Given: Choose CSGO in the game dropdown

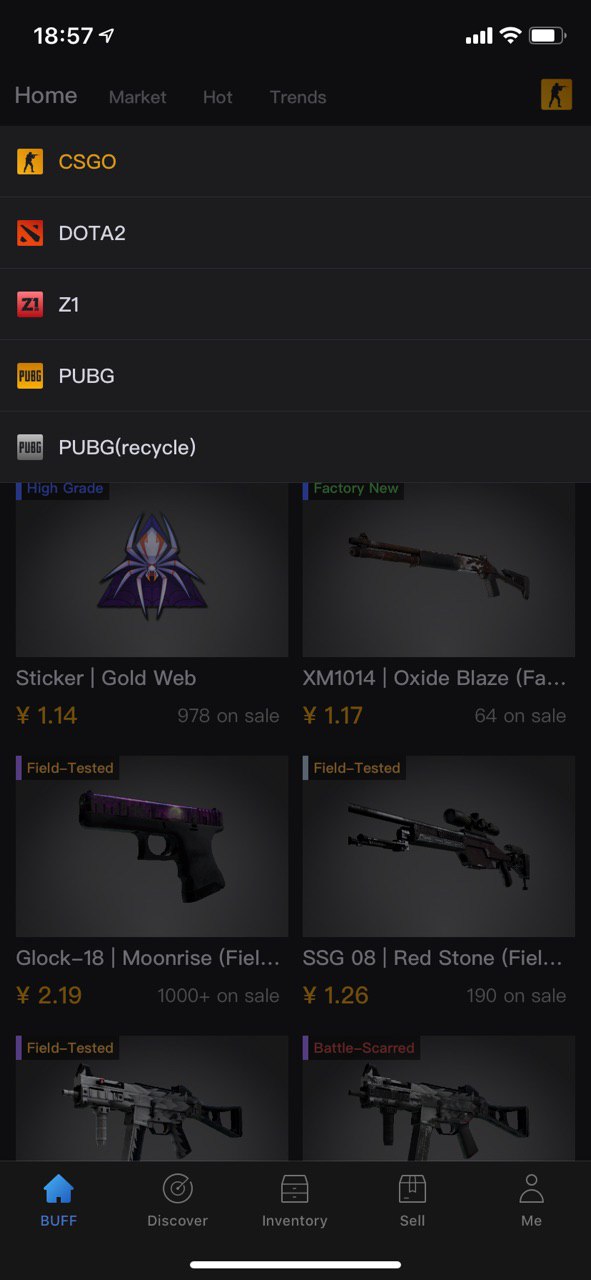Looking at the screenshot, I should pyautogui.click(x=295, y=162).
